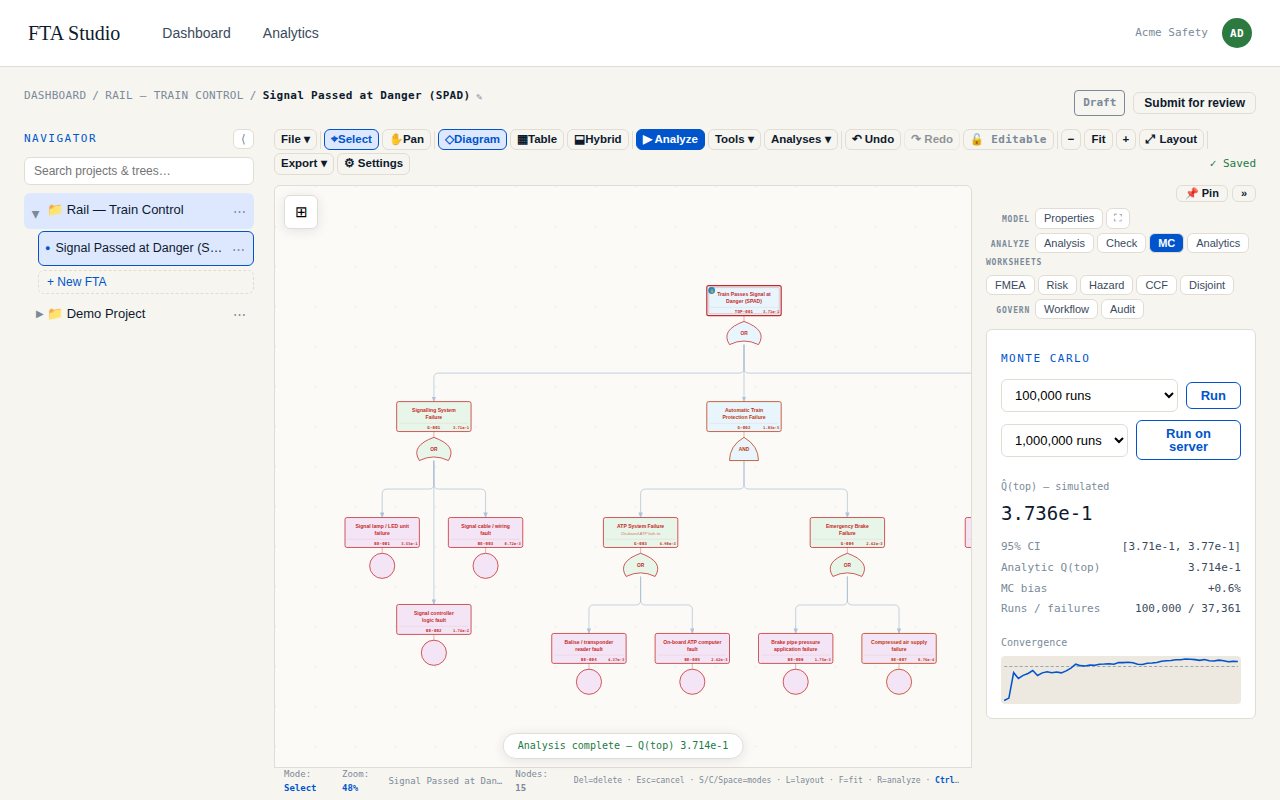Open the Tools dropdown menu

(x=735, y=139)
